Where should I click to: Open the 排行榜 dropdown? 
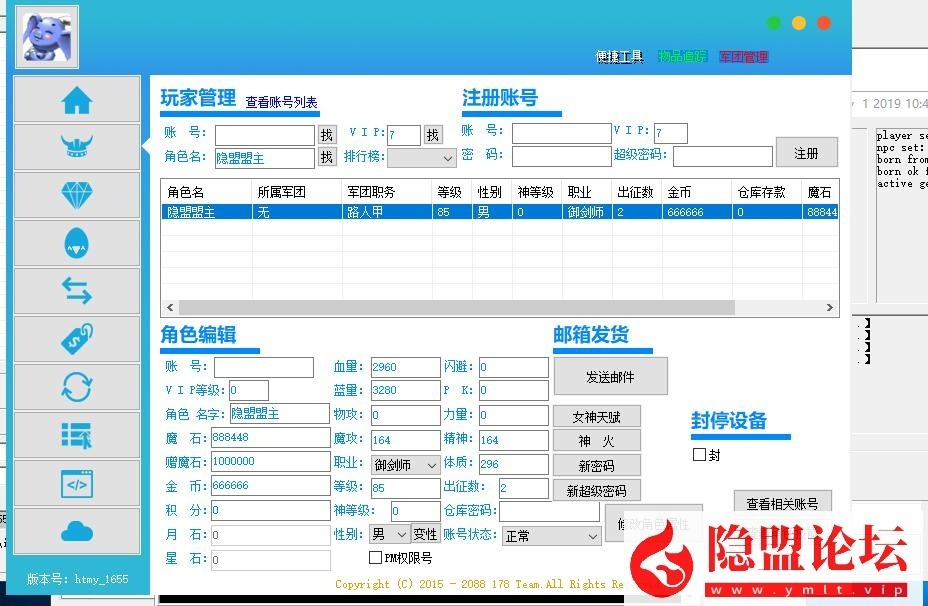pyautogui.click(x=422, y=157)
